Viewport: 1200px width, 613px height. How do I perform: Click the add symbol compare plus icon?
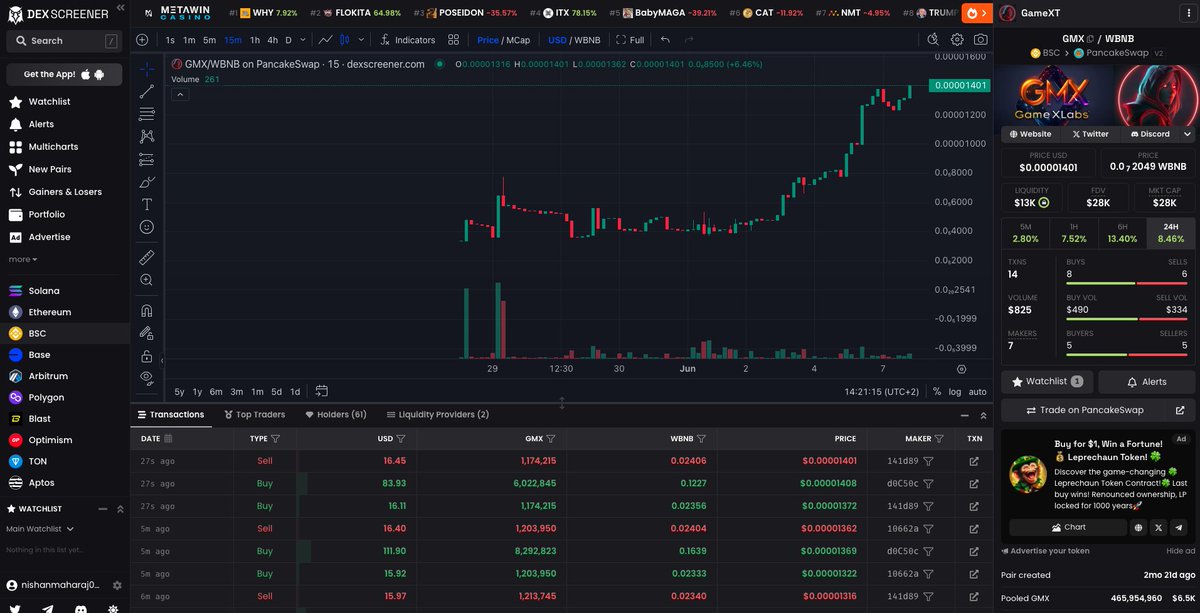click(x=142, y=40)
